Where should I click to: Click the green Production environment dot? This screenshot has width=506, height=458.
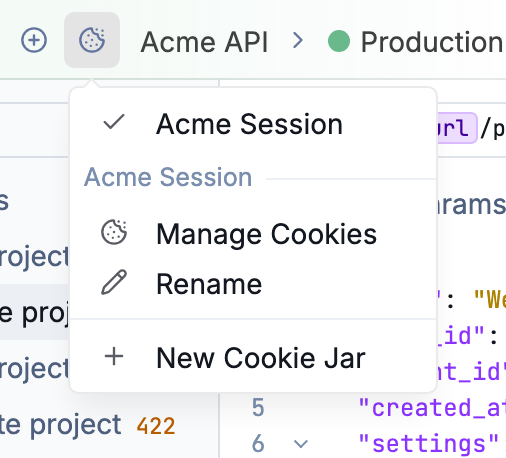point(339,41)
